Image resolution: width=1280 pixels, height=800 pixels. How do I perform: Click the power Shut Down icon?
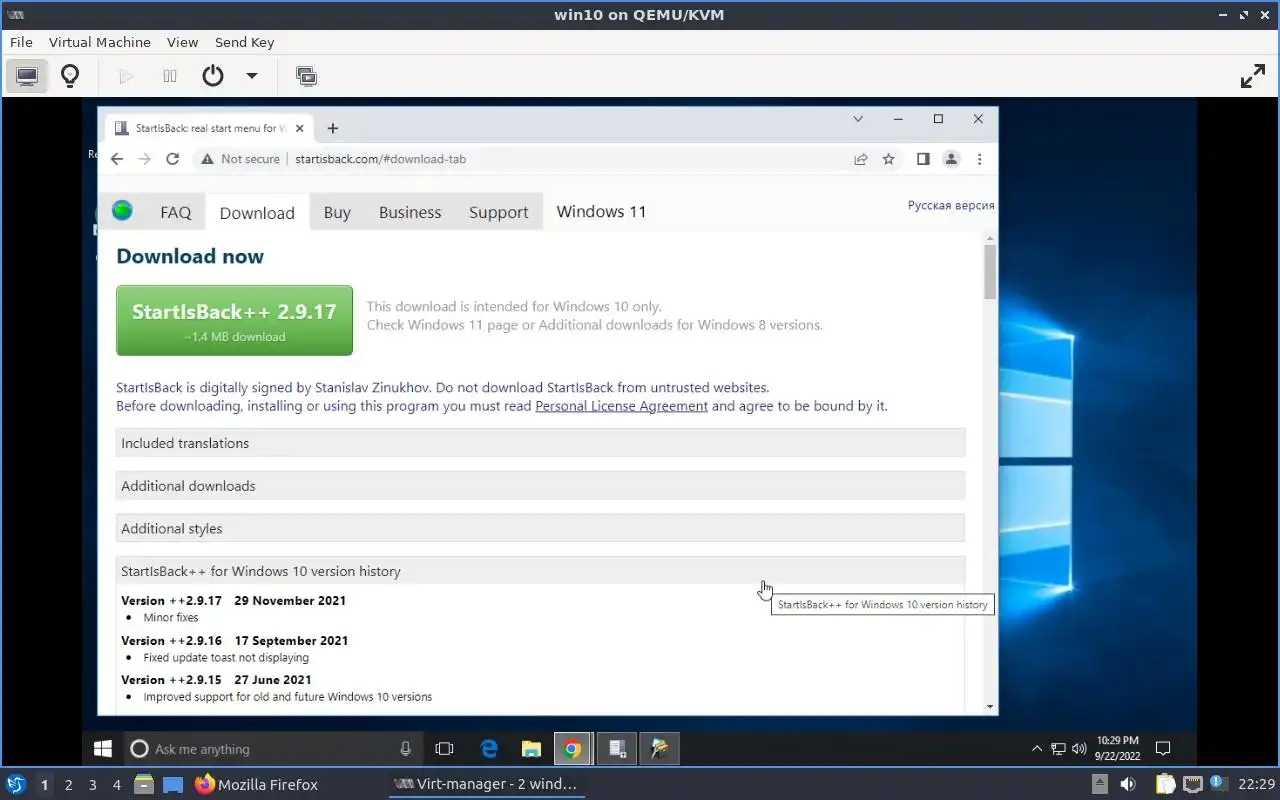(x=212, y=76)
